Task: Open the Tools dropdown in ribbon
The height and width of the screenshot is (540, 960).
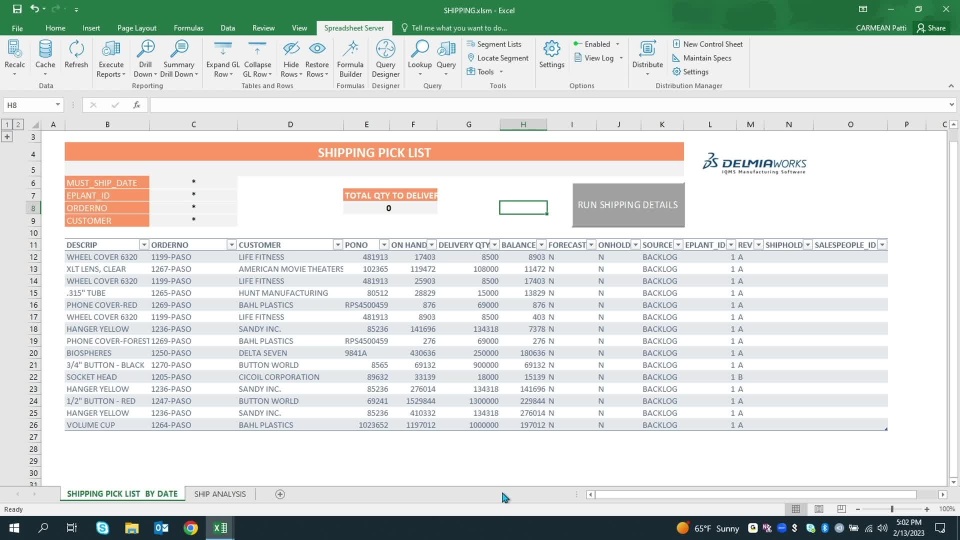Action: click(485, 72)
